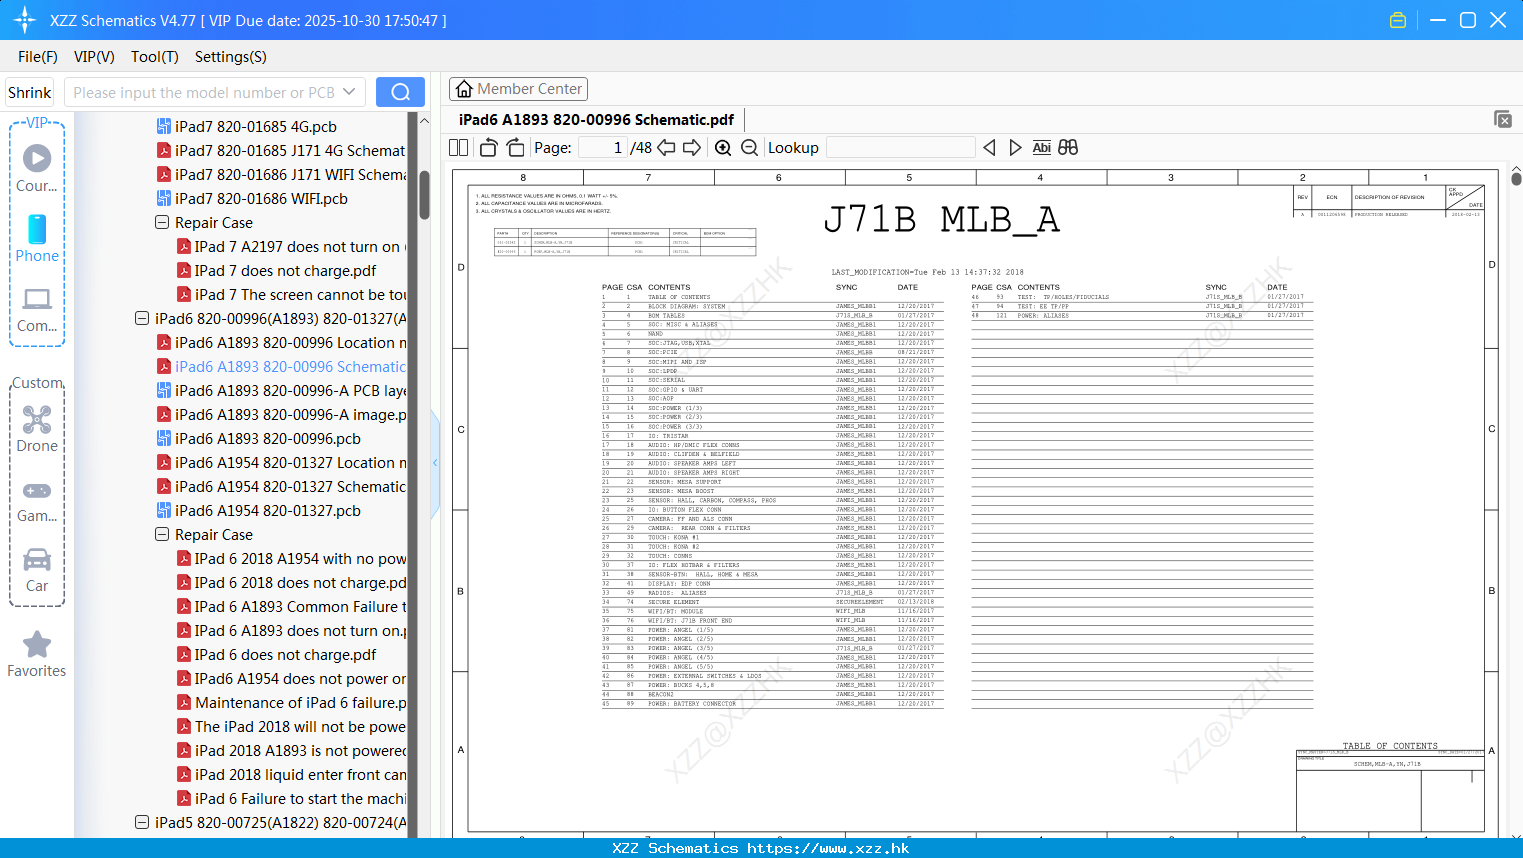The width and height of the screenshot is (1523, 858).
Task: Click the Shrink button
Action: click(30, 92)
